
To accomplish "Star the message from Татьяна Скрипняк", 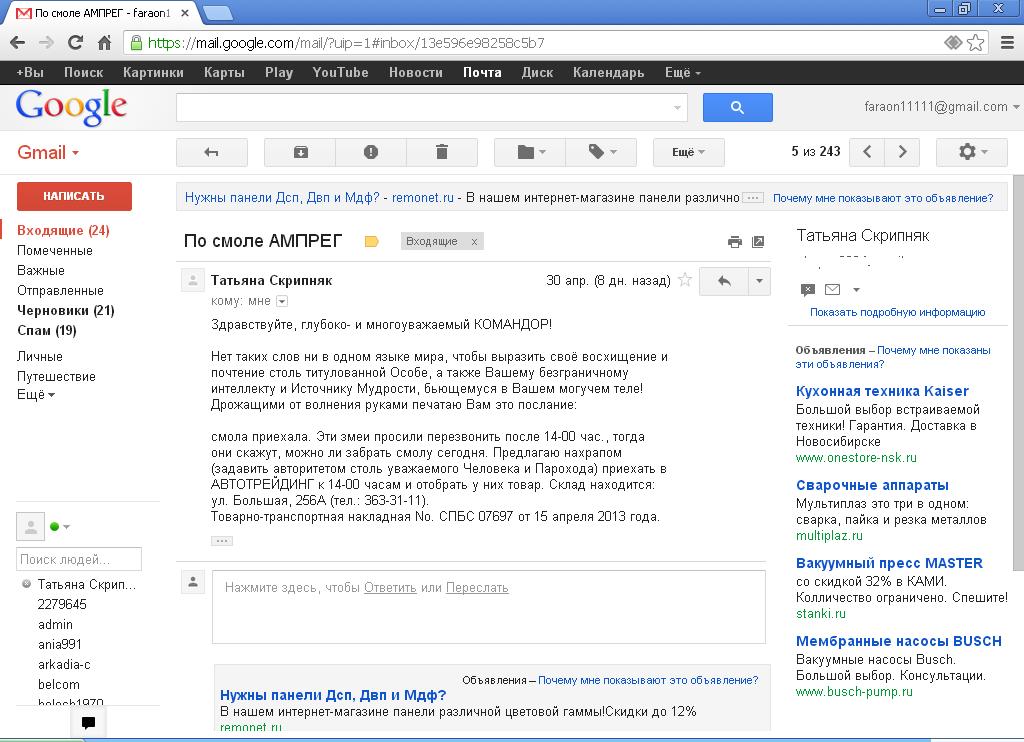I will point(685,281).
